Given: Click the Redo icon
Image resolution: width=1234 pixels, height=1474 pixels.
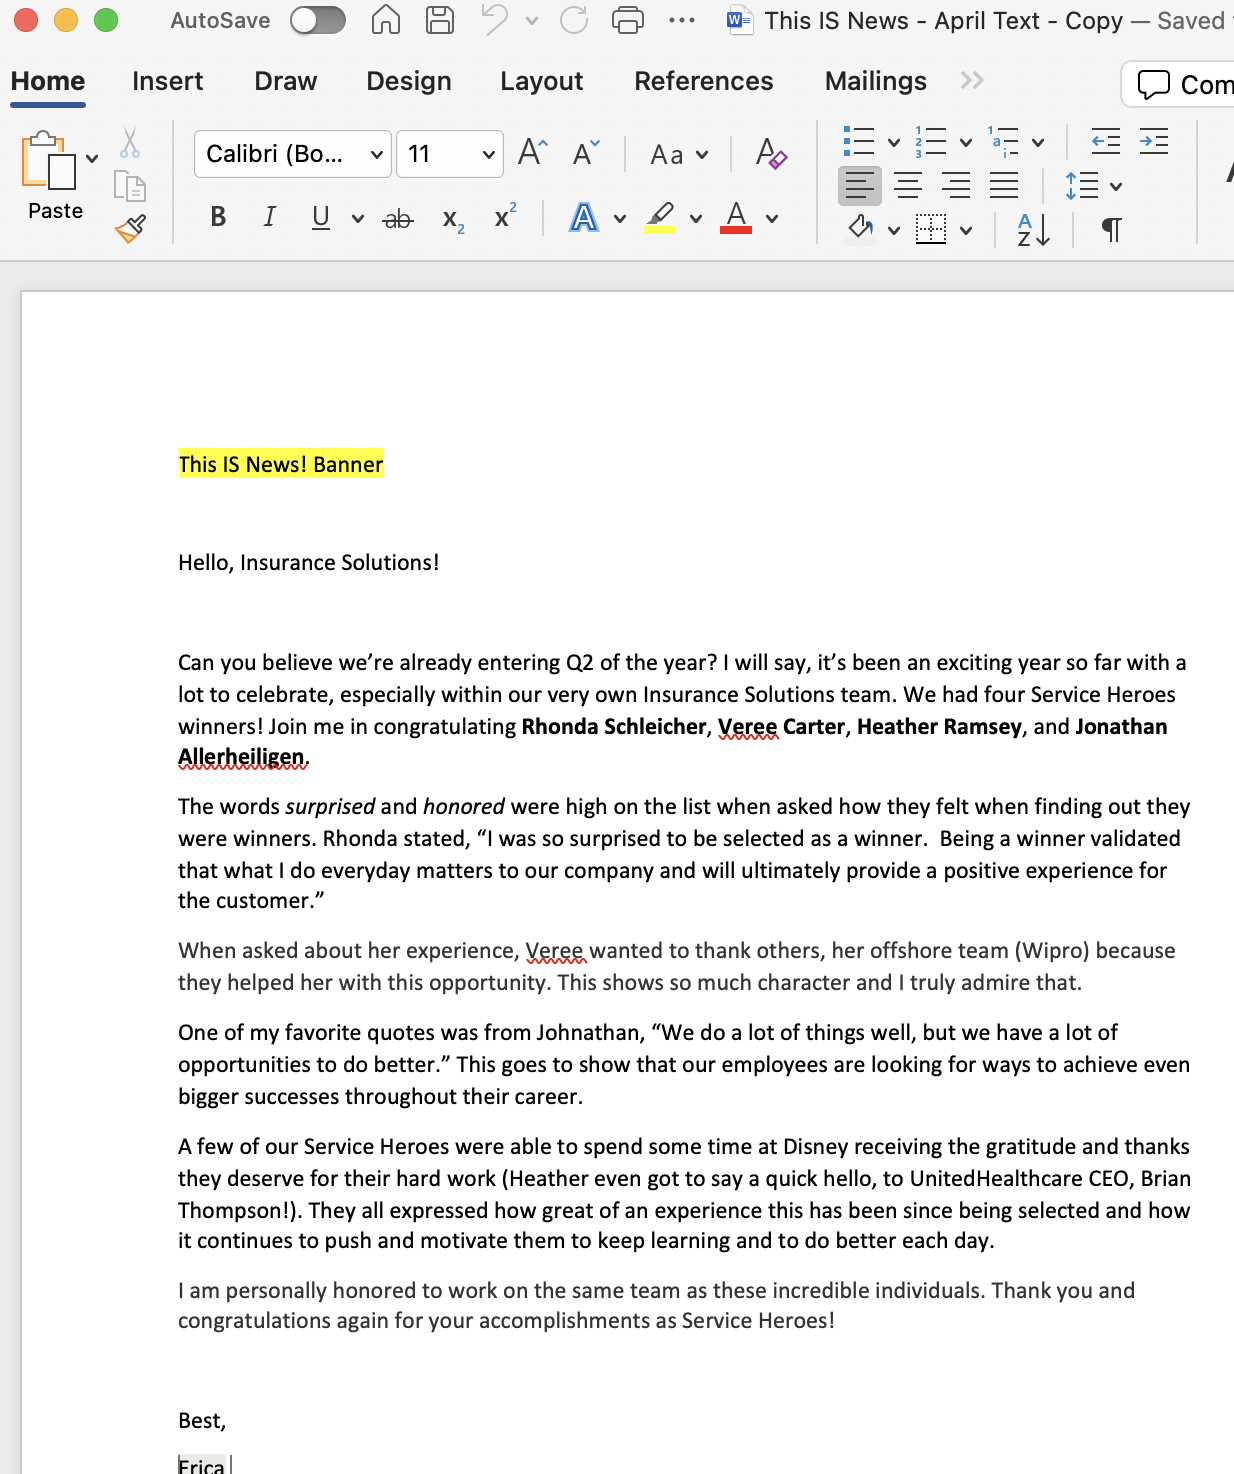Looking at the screenshot, I should click(x=574, y=20).
